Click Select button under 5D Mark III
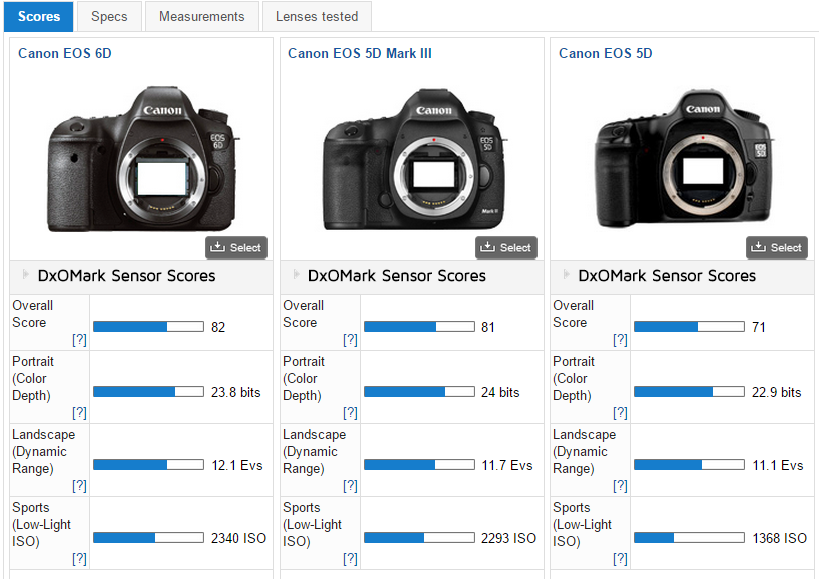This screenshot has width=819, height=579. pyautogui.click(x=506, y=247)
